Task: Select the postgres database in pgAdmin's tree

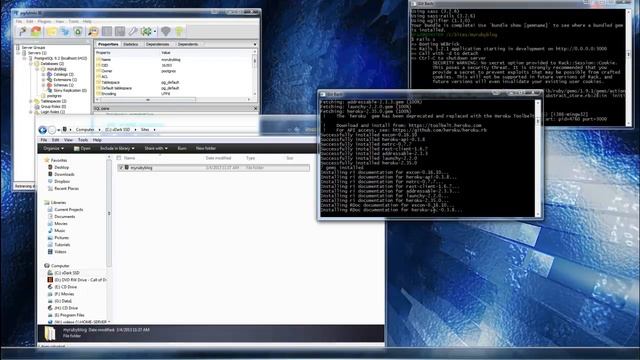Action: [54, 96]
